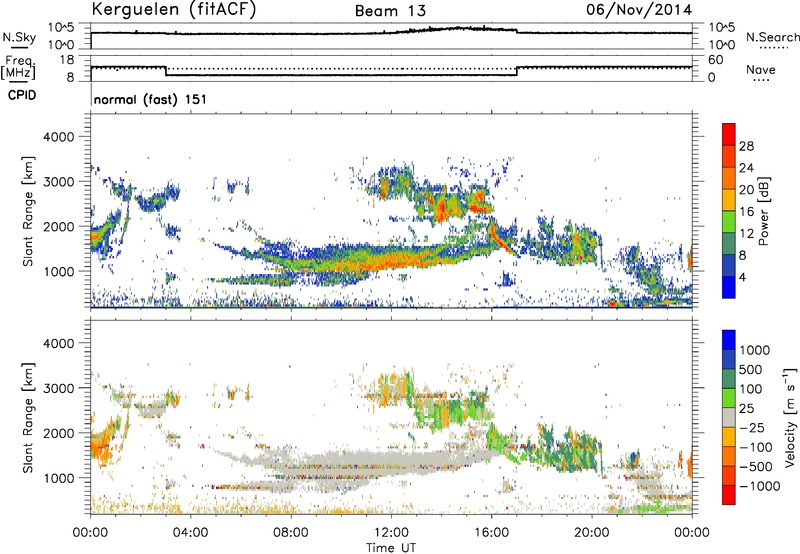Viewport: 800px width, 554px height.
Task: Click the '28' label on the power scale
Action: tap(746, 146)
